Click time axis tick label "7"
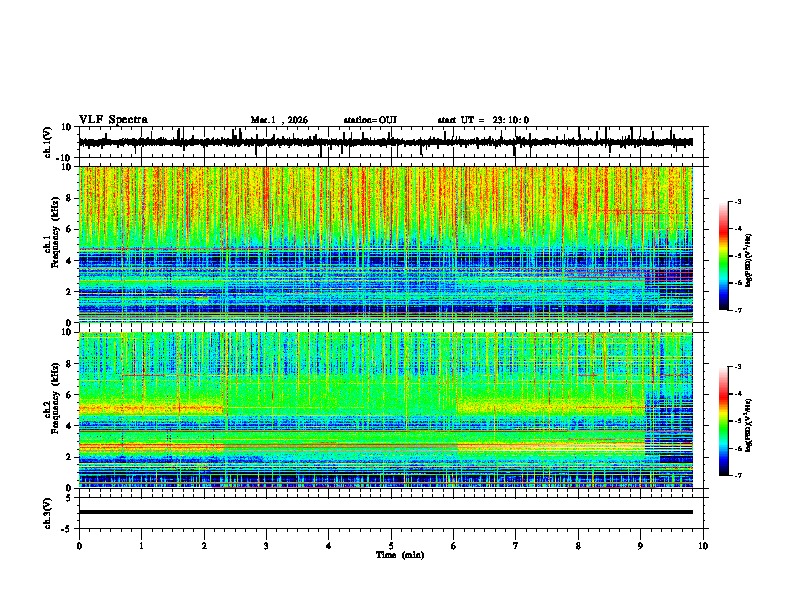Viewport: 792px width, 612px height. click(x=515, y=546)
